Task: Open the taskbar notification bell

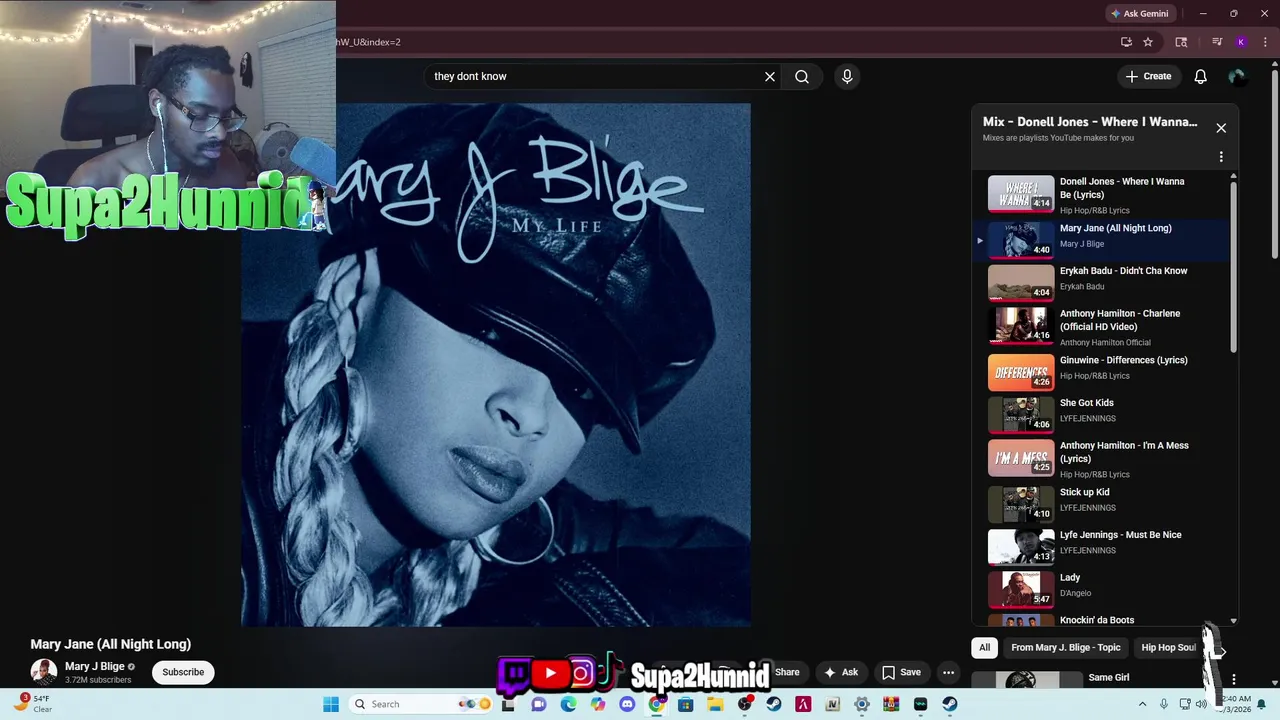Action: 1261,704
